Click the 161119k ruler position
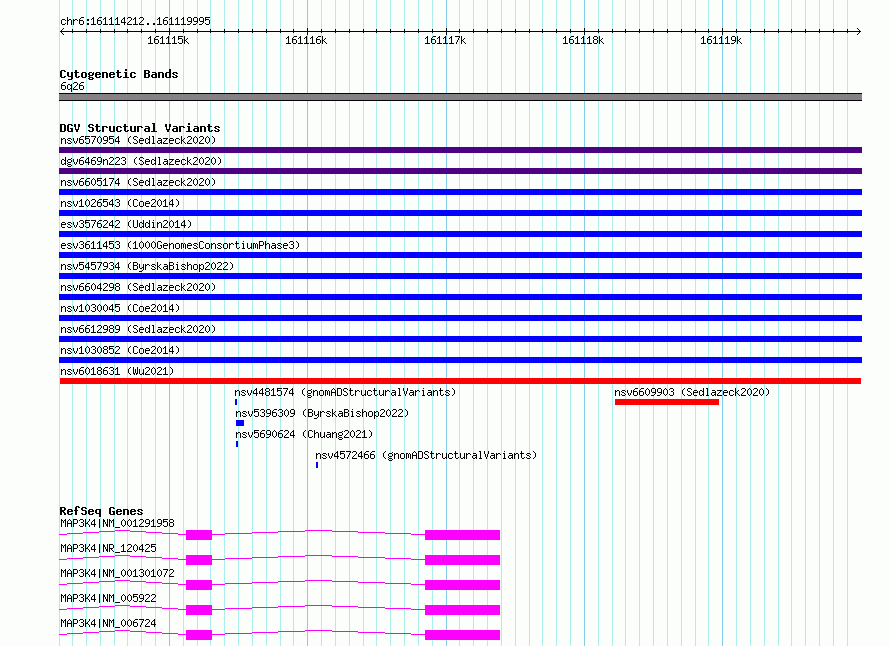 pyautogui.click(x=721, y=40)
